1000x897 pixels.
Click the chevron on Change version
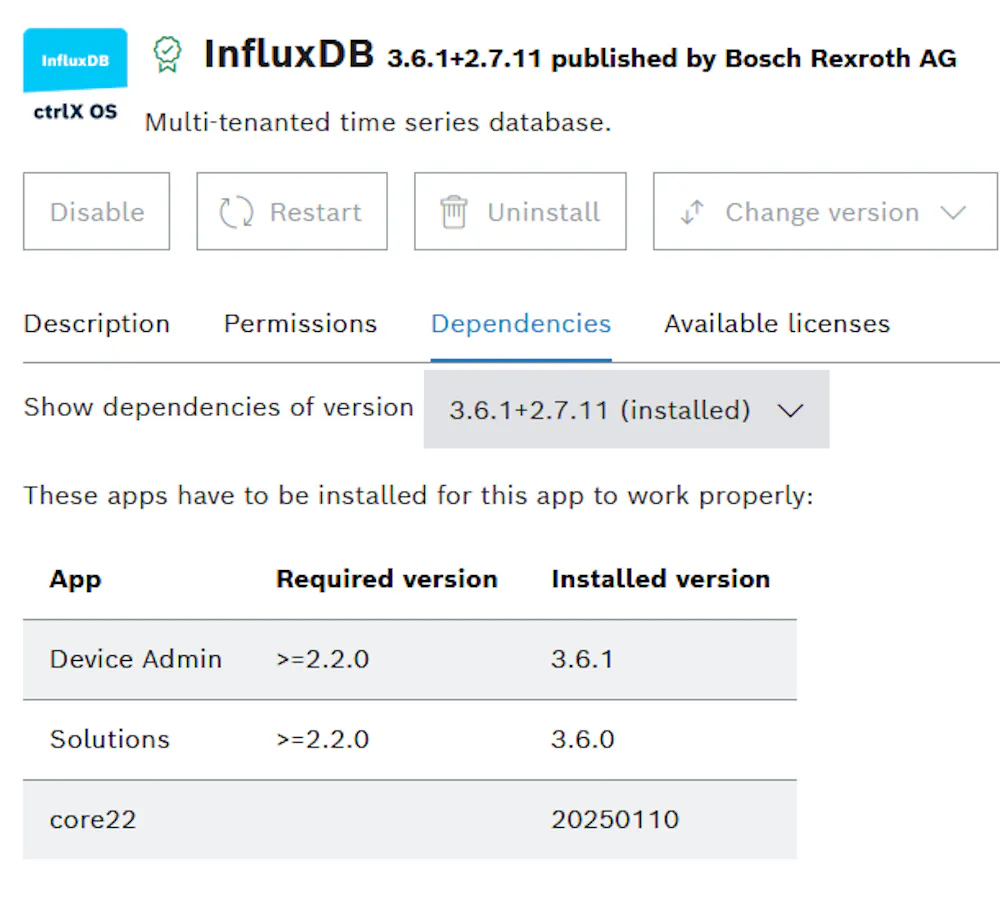953,212
